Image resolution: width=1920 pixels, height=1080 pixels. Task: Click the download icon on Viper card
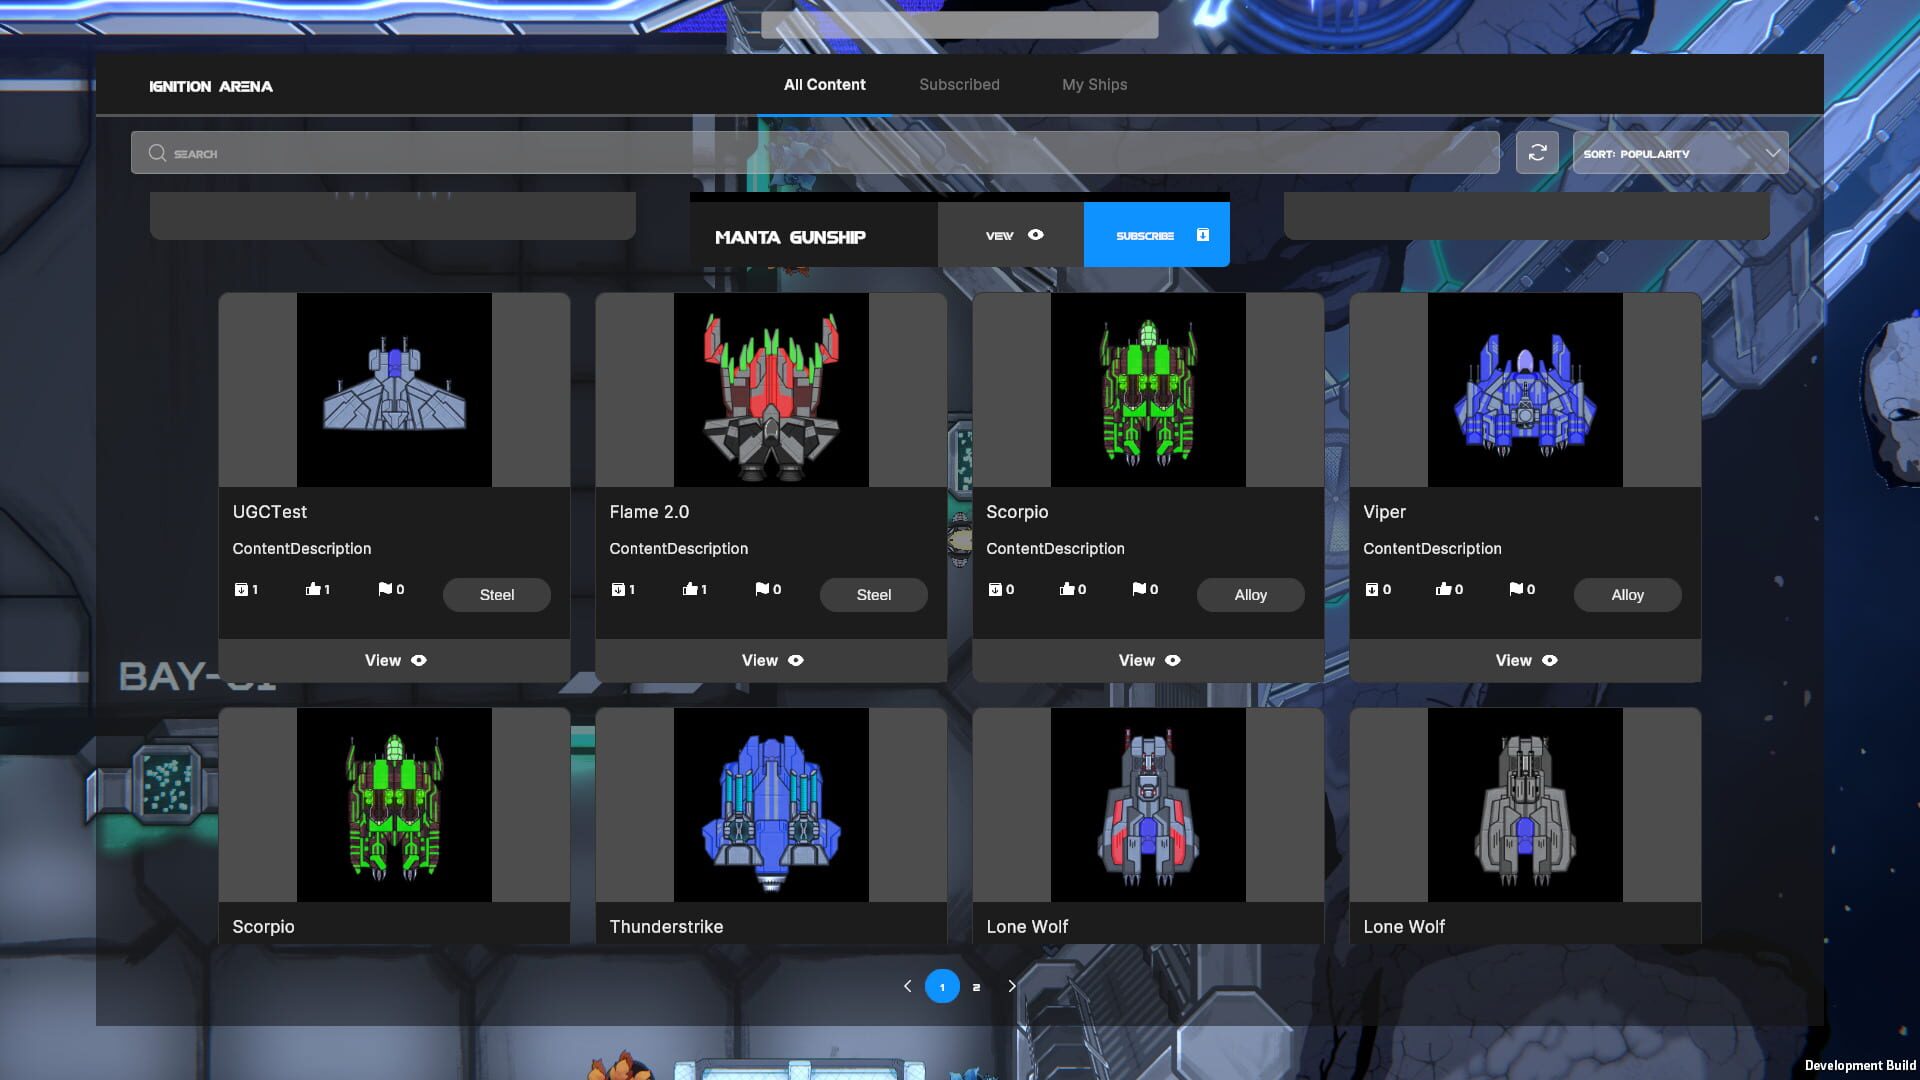(x=1372, y=589)
